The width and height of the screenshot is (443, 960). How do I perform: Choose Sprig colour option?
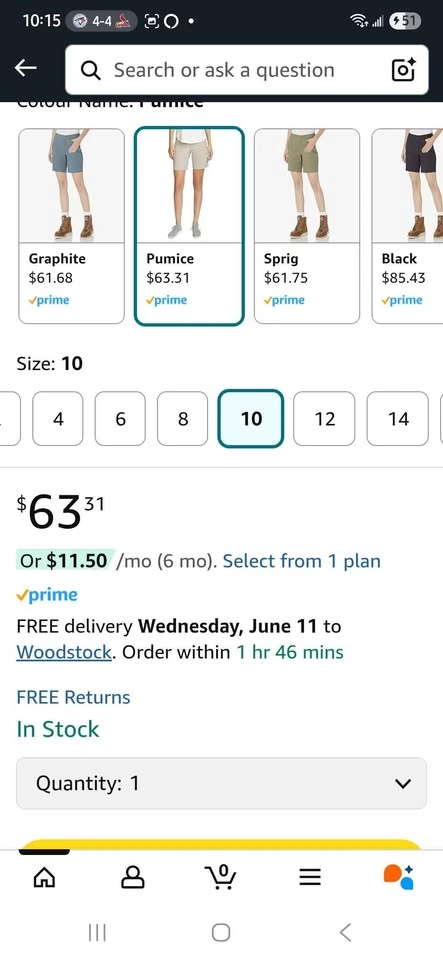coord(307,226)
